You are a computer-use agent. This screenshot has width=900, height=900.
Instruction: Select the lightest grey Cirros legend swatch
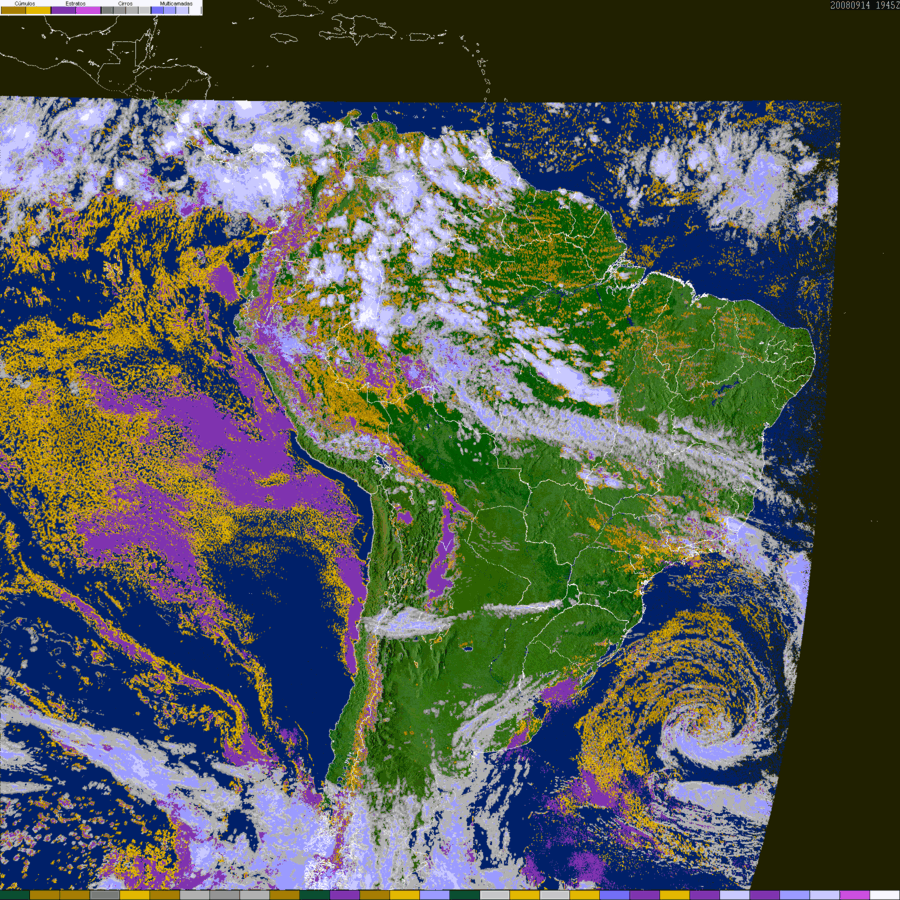point(144,10)
